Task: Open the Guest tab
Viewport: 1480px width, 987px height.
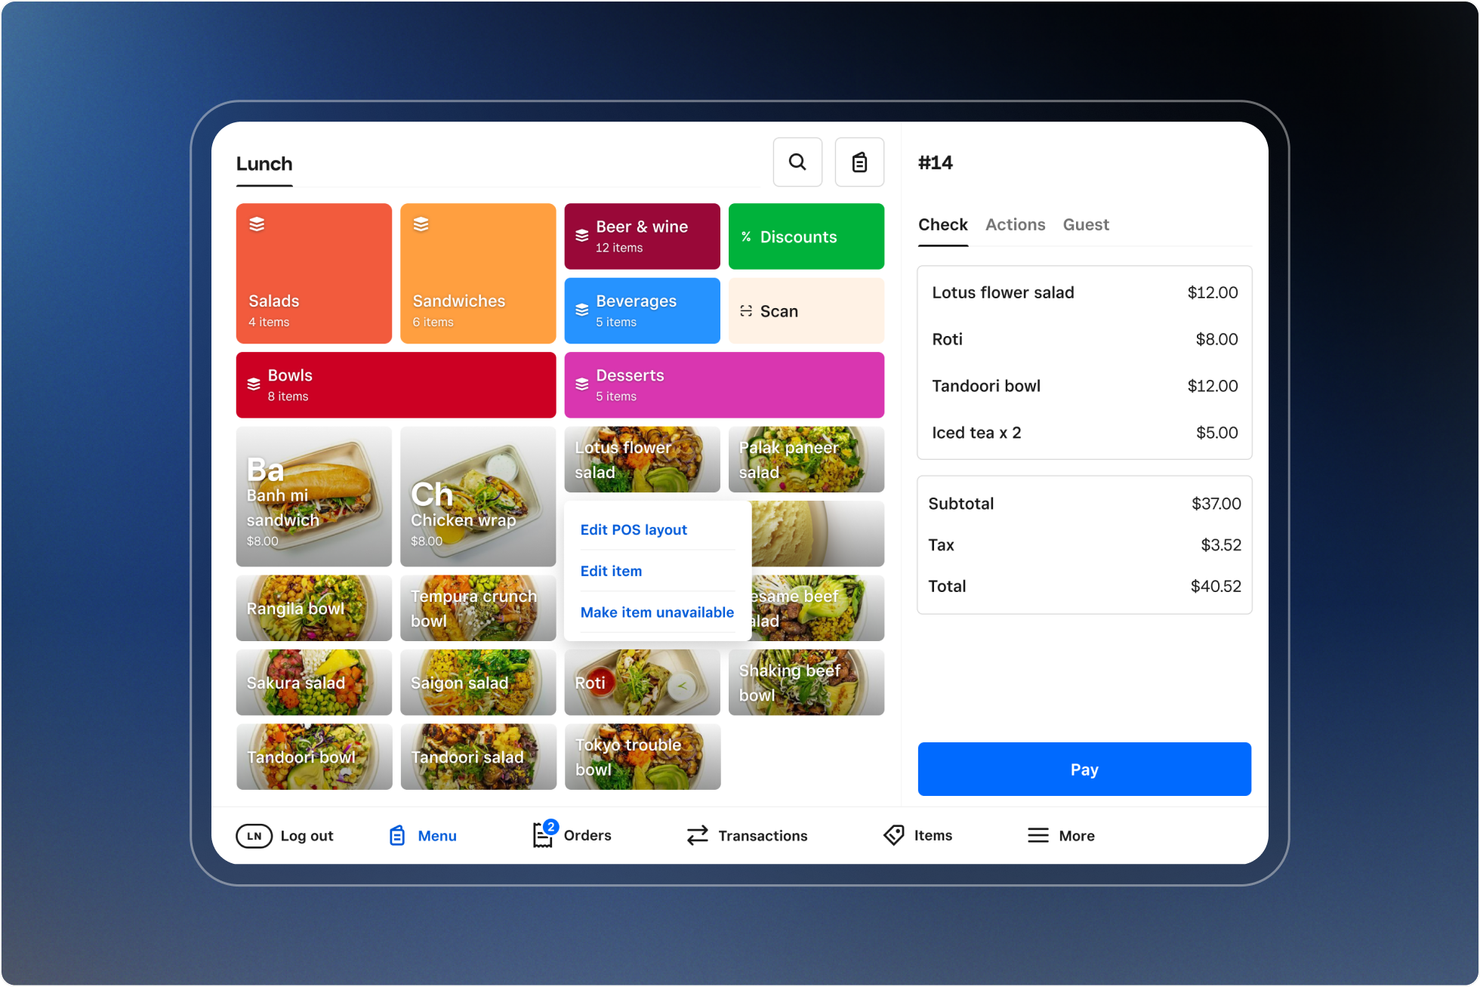Action: [x=1086, y=224]
